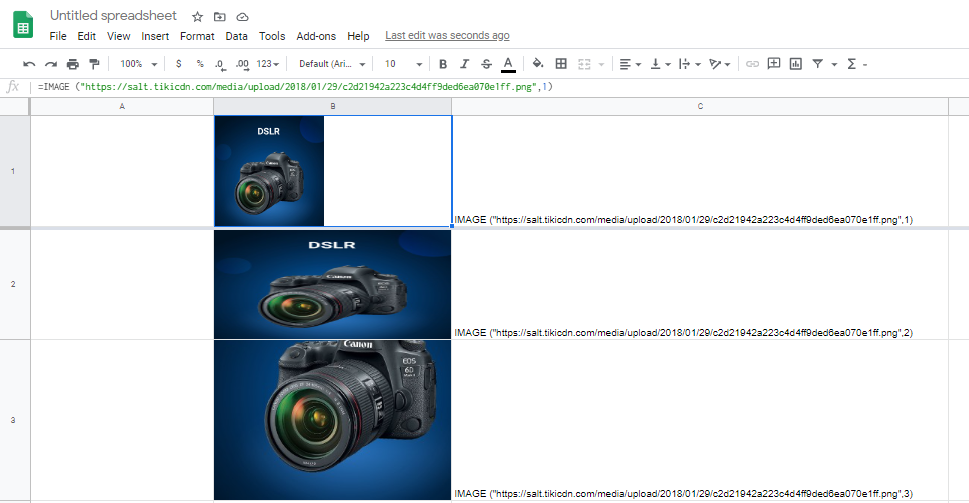969x503 pixels.
Task: Select row 1 header
Action: pos(13,171)
